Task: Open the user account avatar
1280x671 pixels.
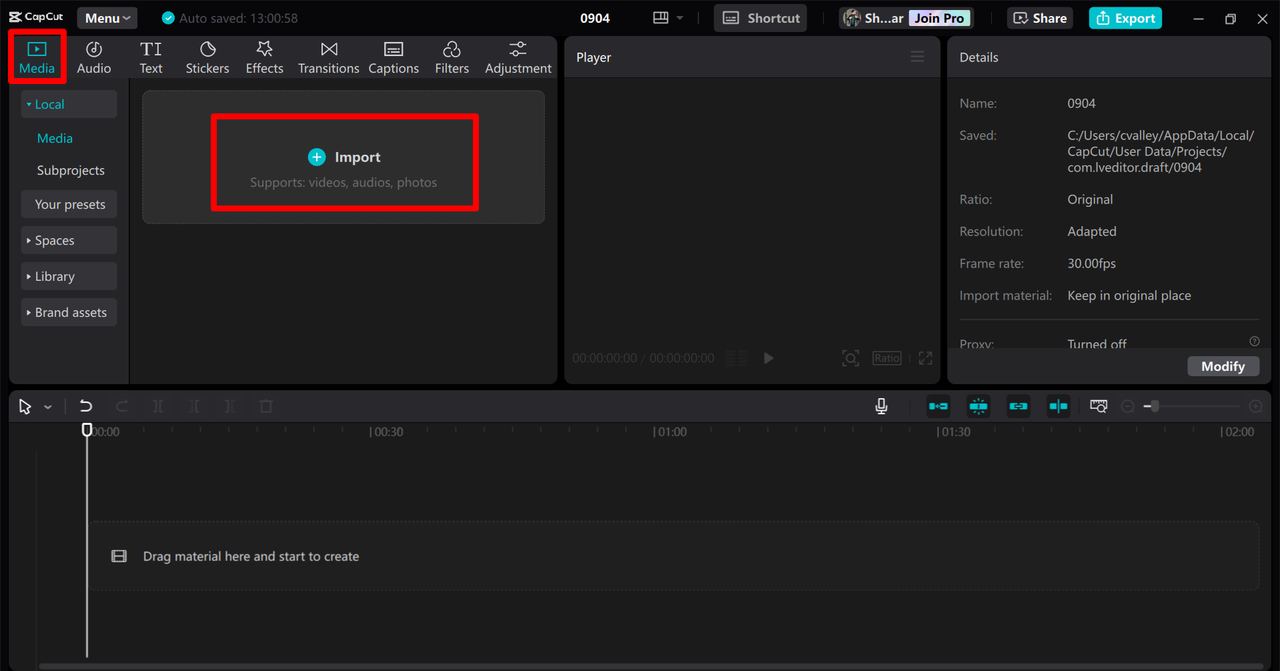Action: click(852, 18)
